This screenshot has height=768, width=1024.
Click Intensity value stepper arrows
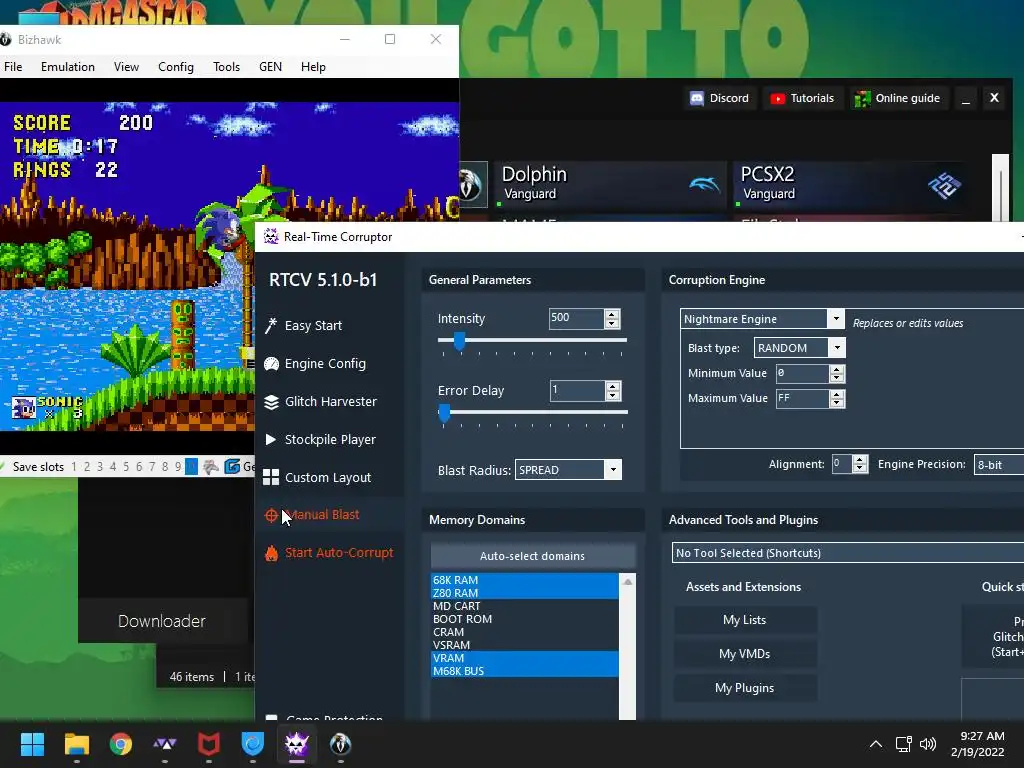click(612, 319)
